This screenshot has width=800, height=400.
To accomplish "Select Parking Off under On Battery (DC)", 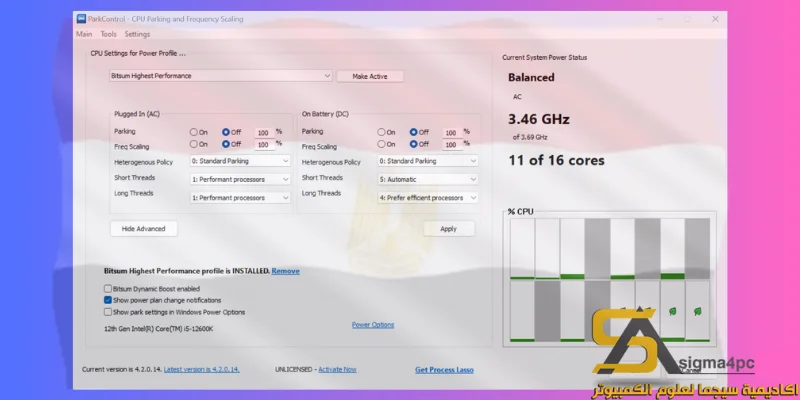I will pos(419,132).
